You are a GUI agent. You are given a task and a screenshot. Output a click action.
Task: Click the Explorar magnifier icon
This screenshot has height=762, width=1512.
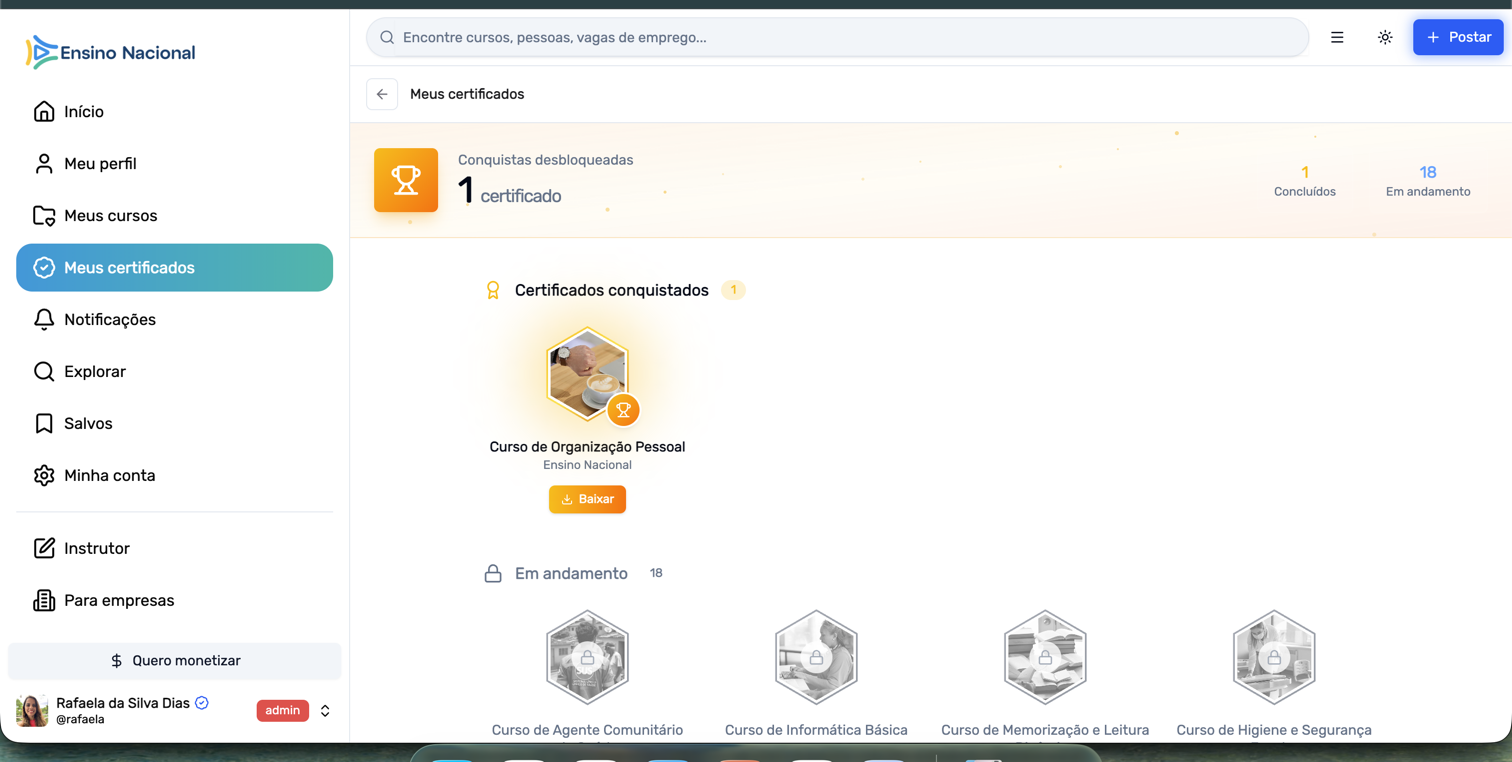point(44,371)
